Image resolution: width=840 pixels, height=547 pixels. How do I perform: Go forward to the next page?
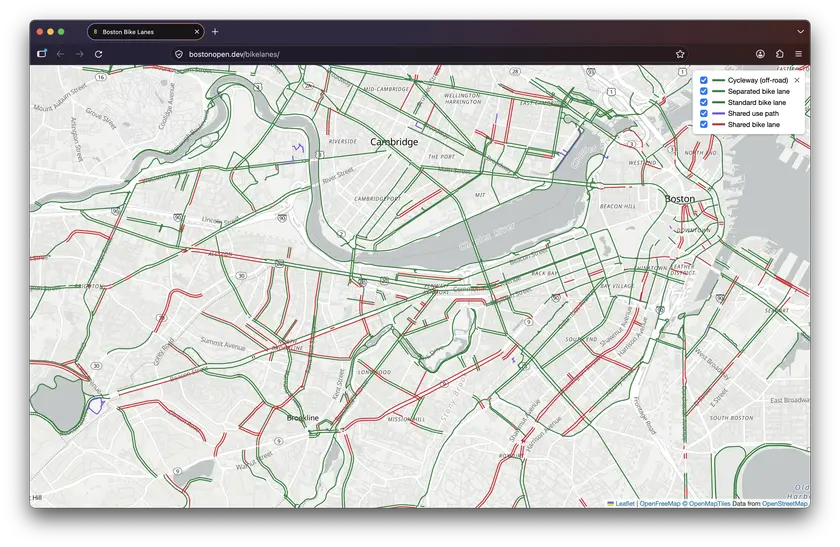(79, 54)
